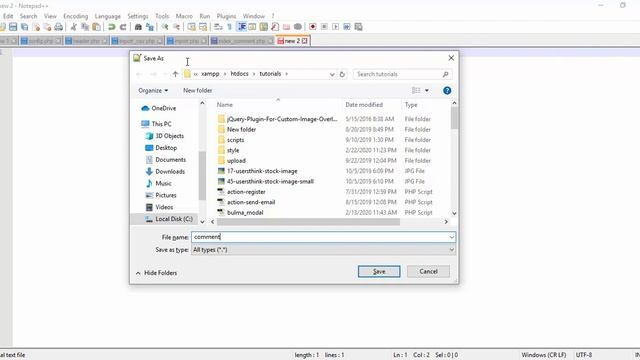
Task: Toggle the highlighted Indent Guide icon
Action: 242,27
